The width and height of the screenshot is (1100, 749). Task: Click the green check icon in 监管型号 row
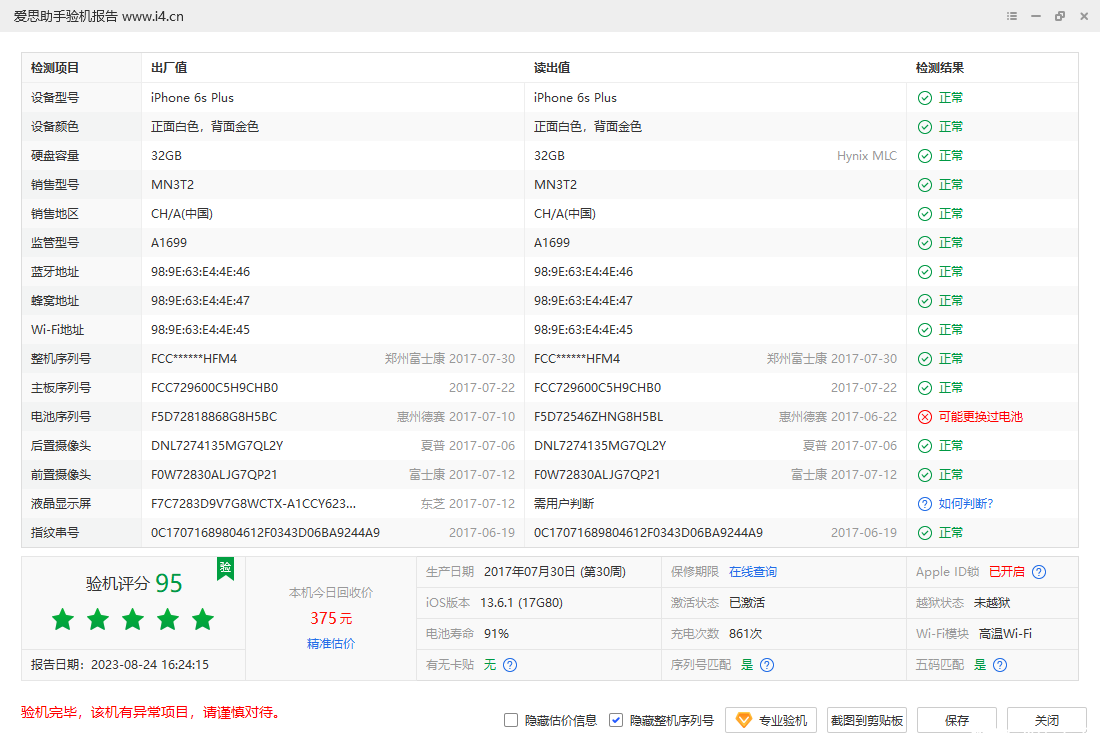point(925,243)
